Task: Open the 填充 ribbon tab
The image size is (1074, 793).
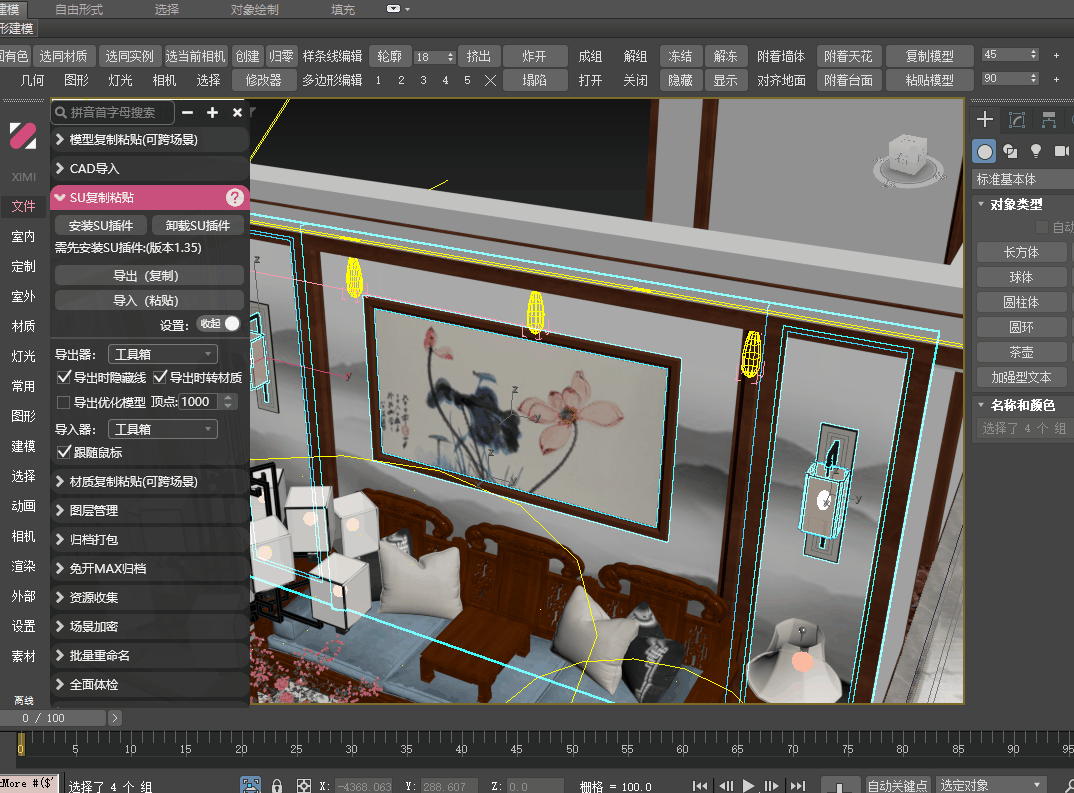Action: [342, 9]
